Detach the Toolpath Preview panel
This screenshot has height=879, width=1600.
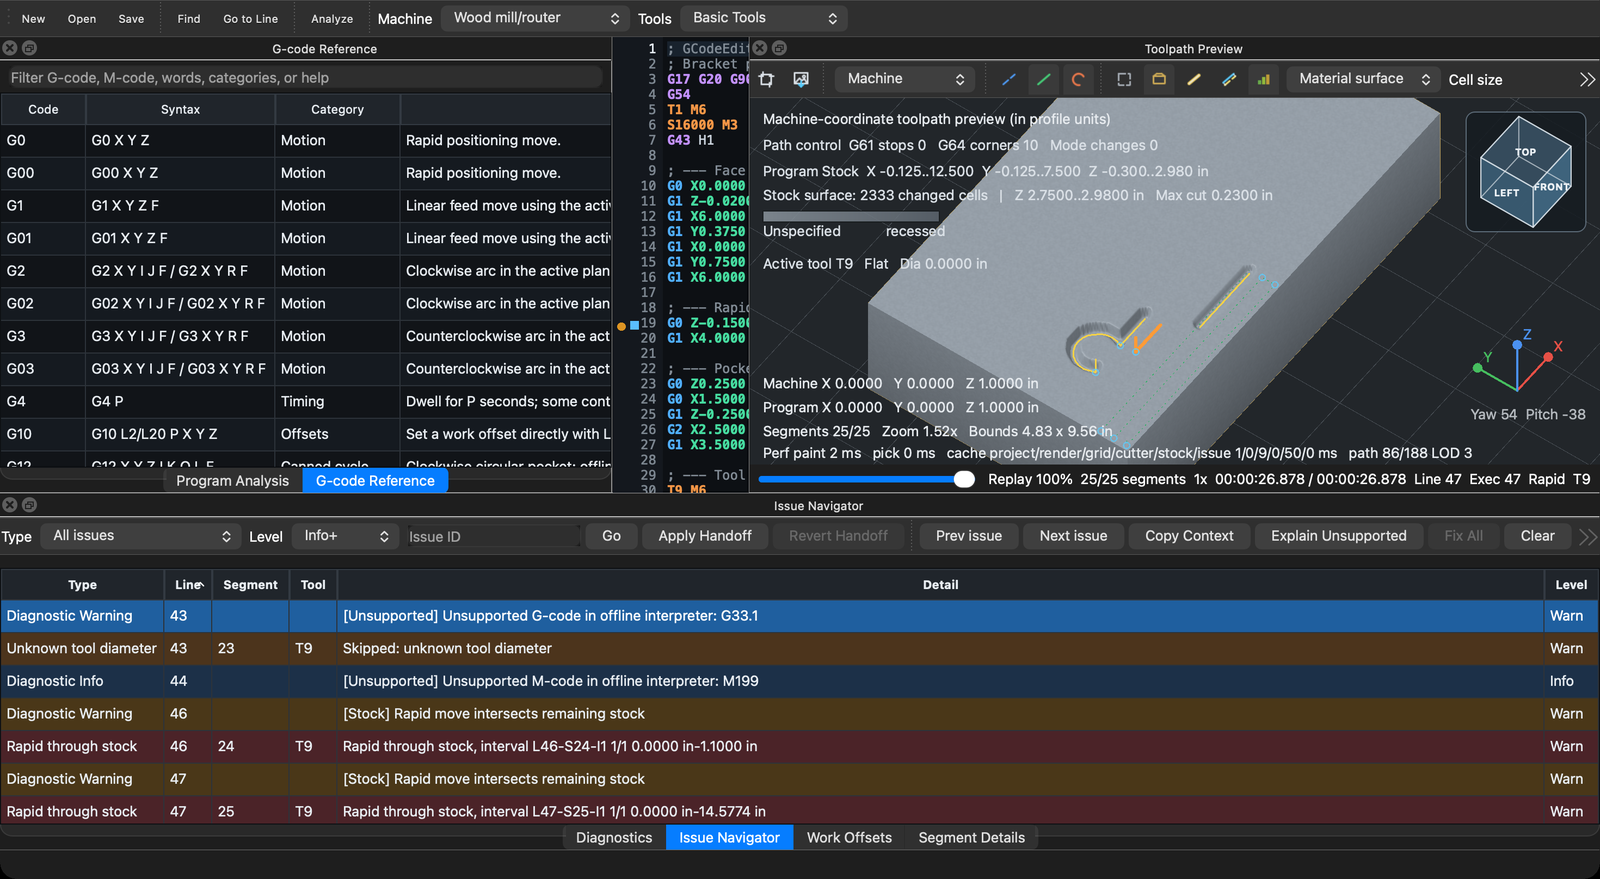pos(779,48)
